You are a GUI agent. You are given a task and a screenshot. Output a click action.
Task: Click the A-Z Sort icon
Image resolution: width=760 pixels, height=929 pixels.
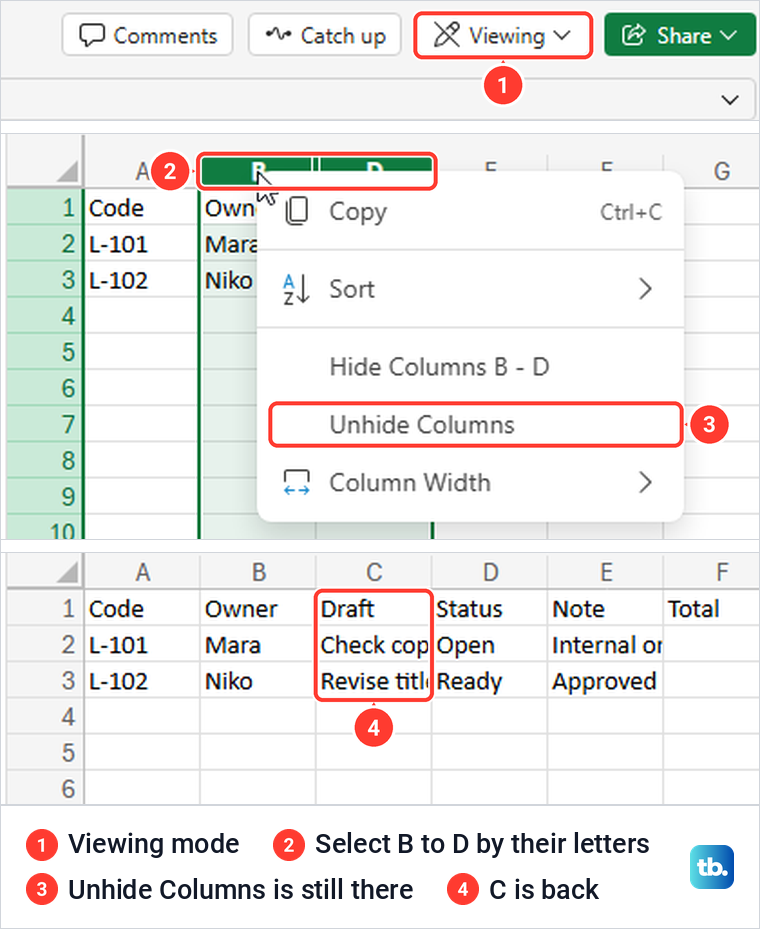tap(296, 289)
